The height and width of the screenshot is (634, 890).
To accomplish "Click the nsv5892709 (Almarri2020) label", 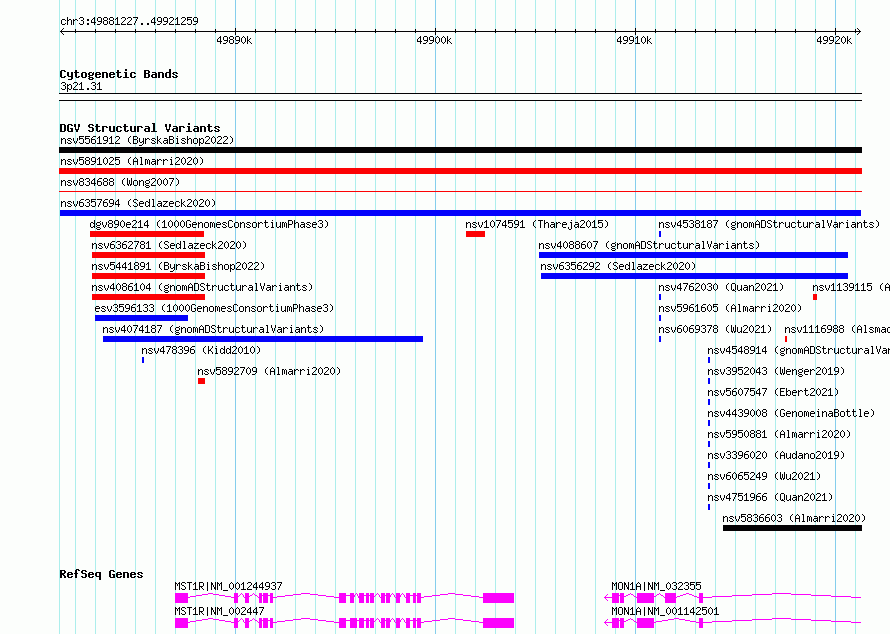I will coord(269,371).
